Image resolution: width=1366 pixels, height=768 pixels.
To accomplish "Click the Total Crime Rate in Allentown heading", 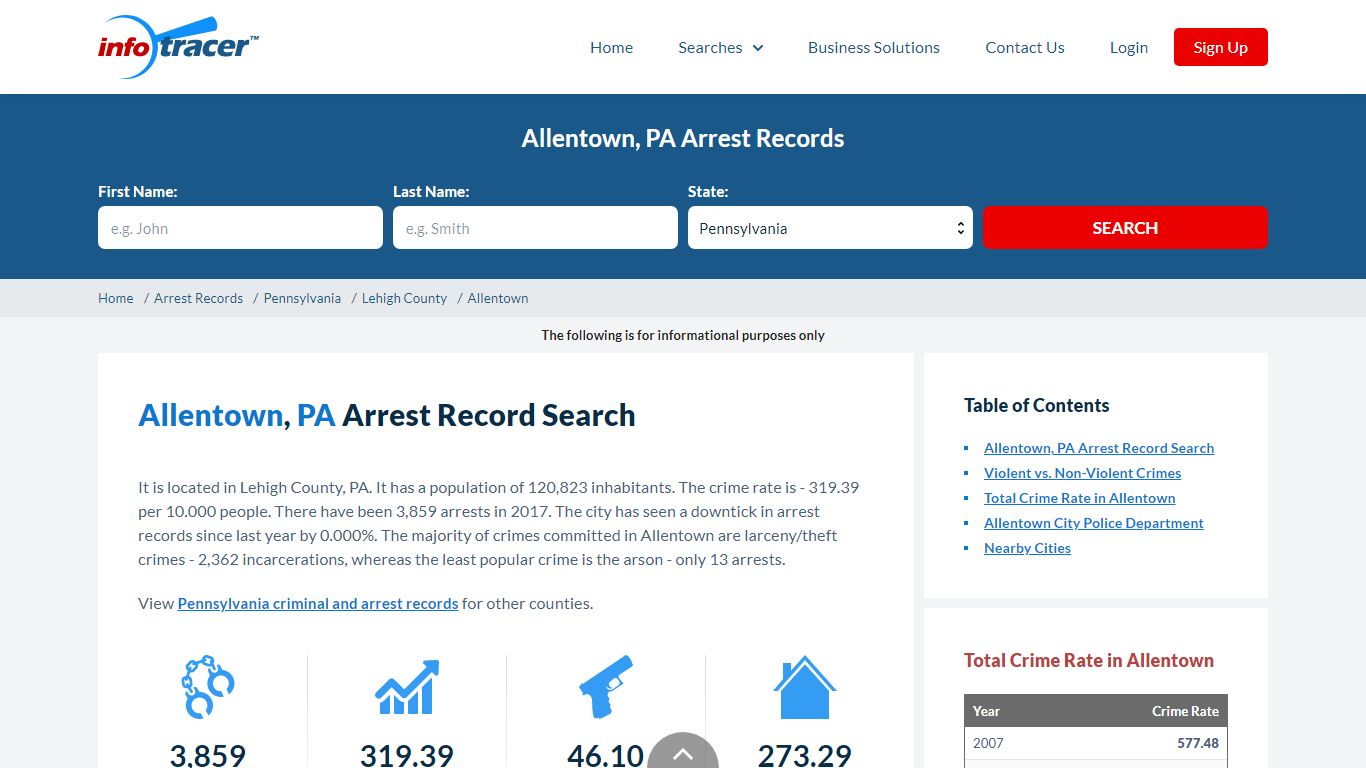I will [x=1088, y=660].
